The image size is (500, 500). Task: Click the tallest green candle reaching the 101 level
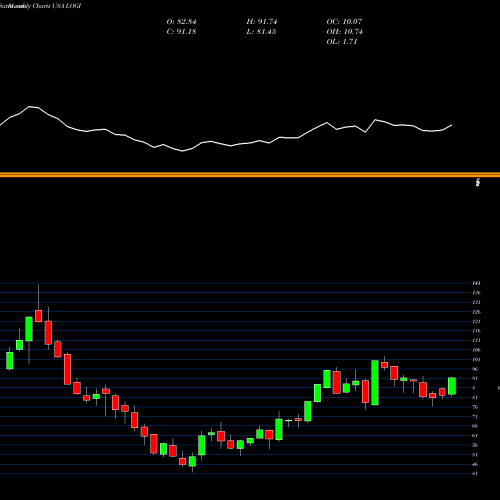click(375, 383)
